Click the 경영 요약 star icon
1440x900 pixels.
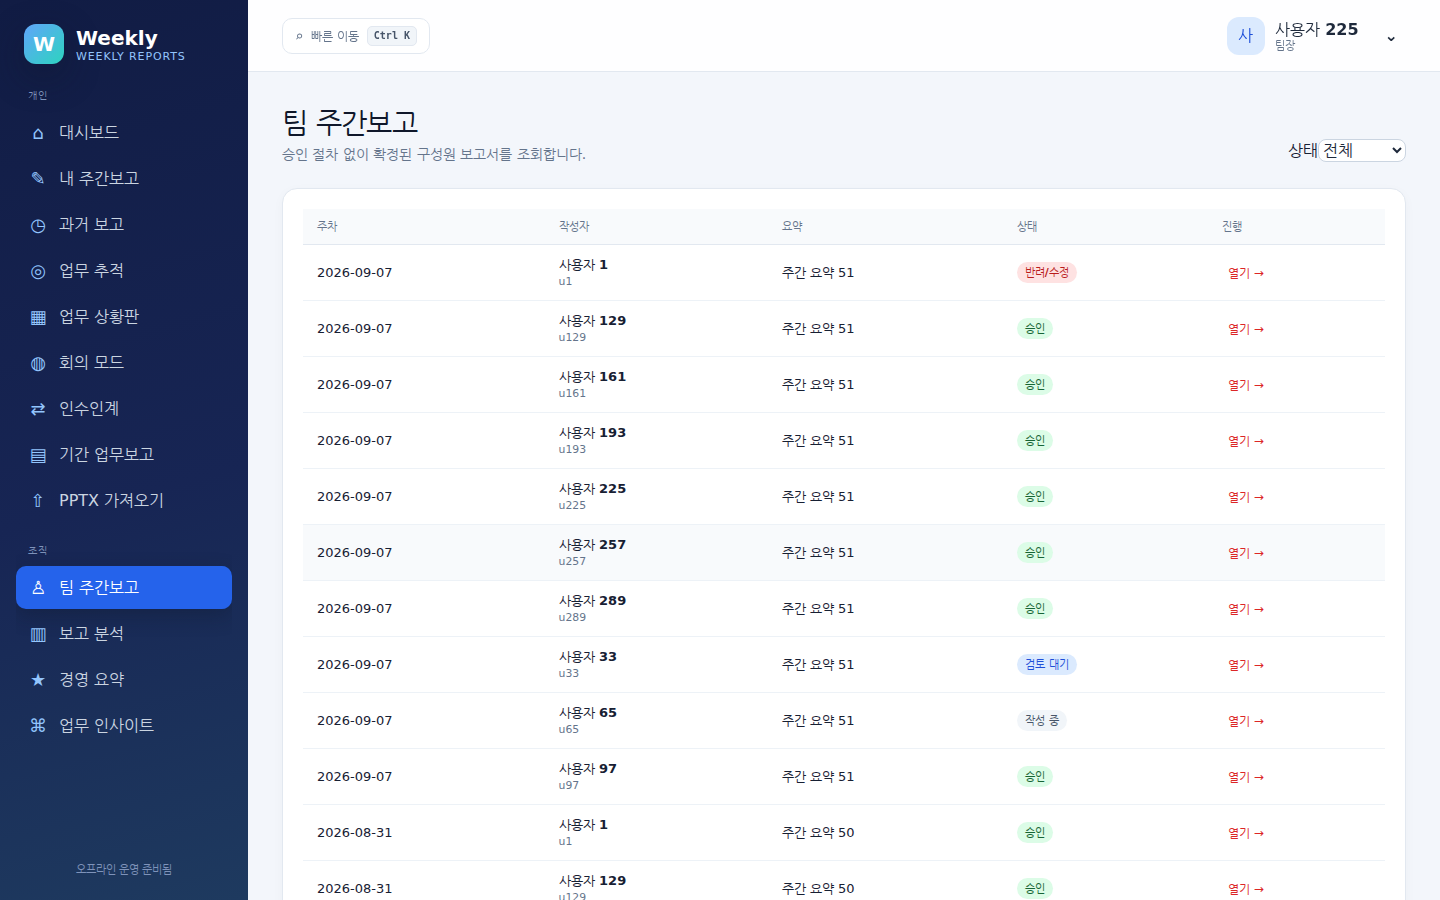pos(38,680)
